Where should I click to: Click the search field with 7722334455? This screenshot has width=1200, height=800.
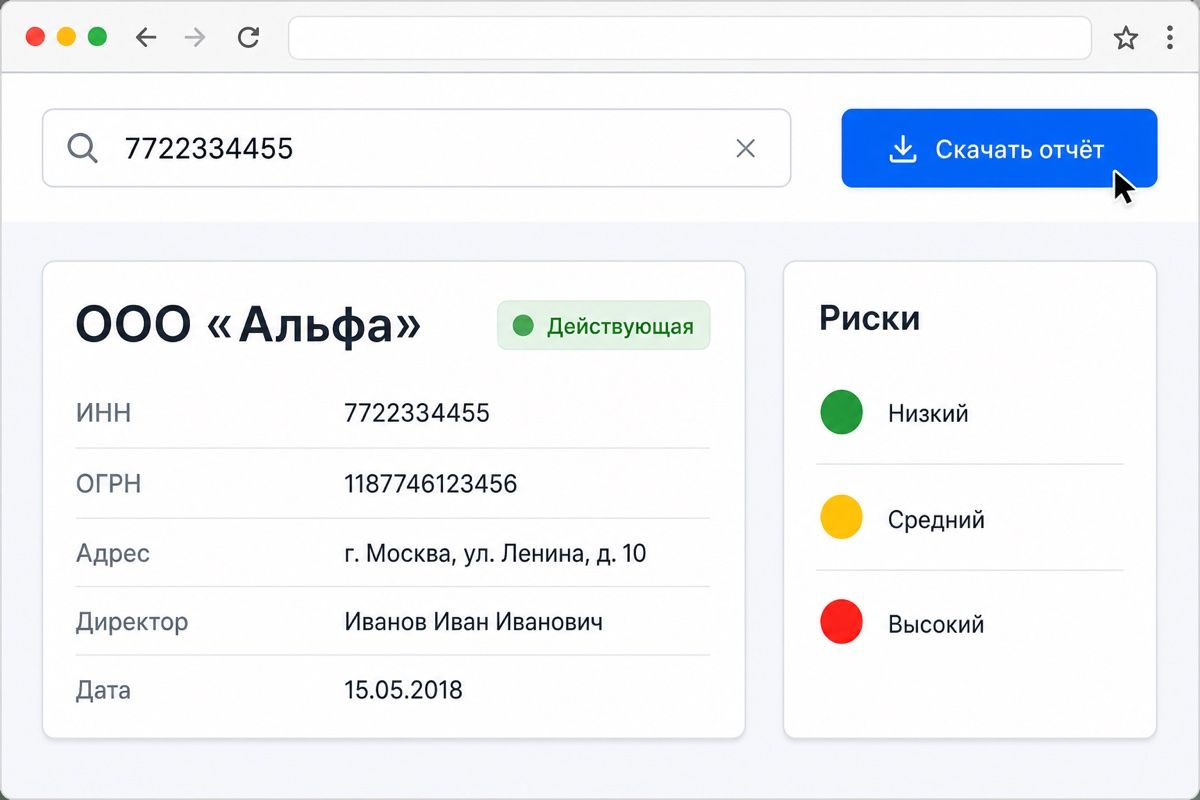(x=416, y=148)
